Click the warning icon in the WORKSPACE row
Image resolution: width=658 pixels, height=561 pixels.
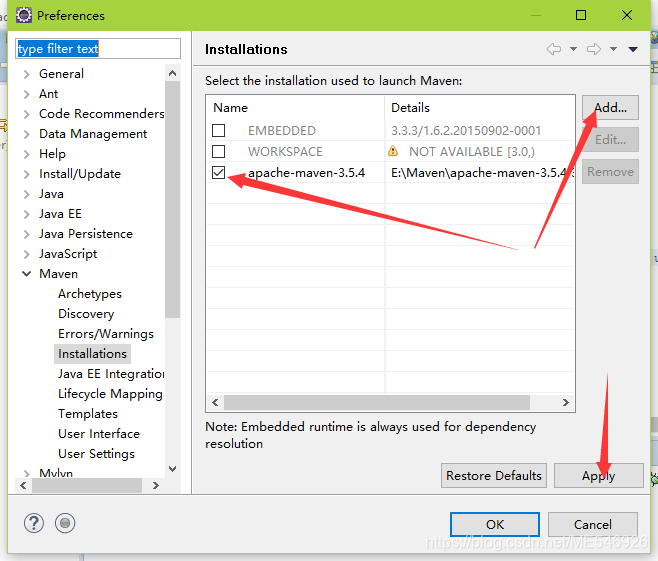(393, 151)
